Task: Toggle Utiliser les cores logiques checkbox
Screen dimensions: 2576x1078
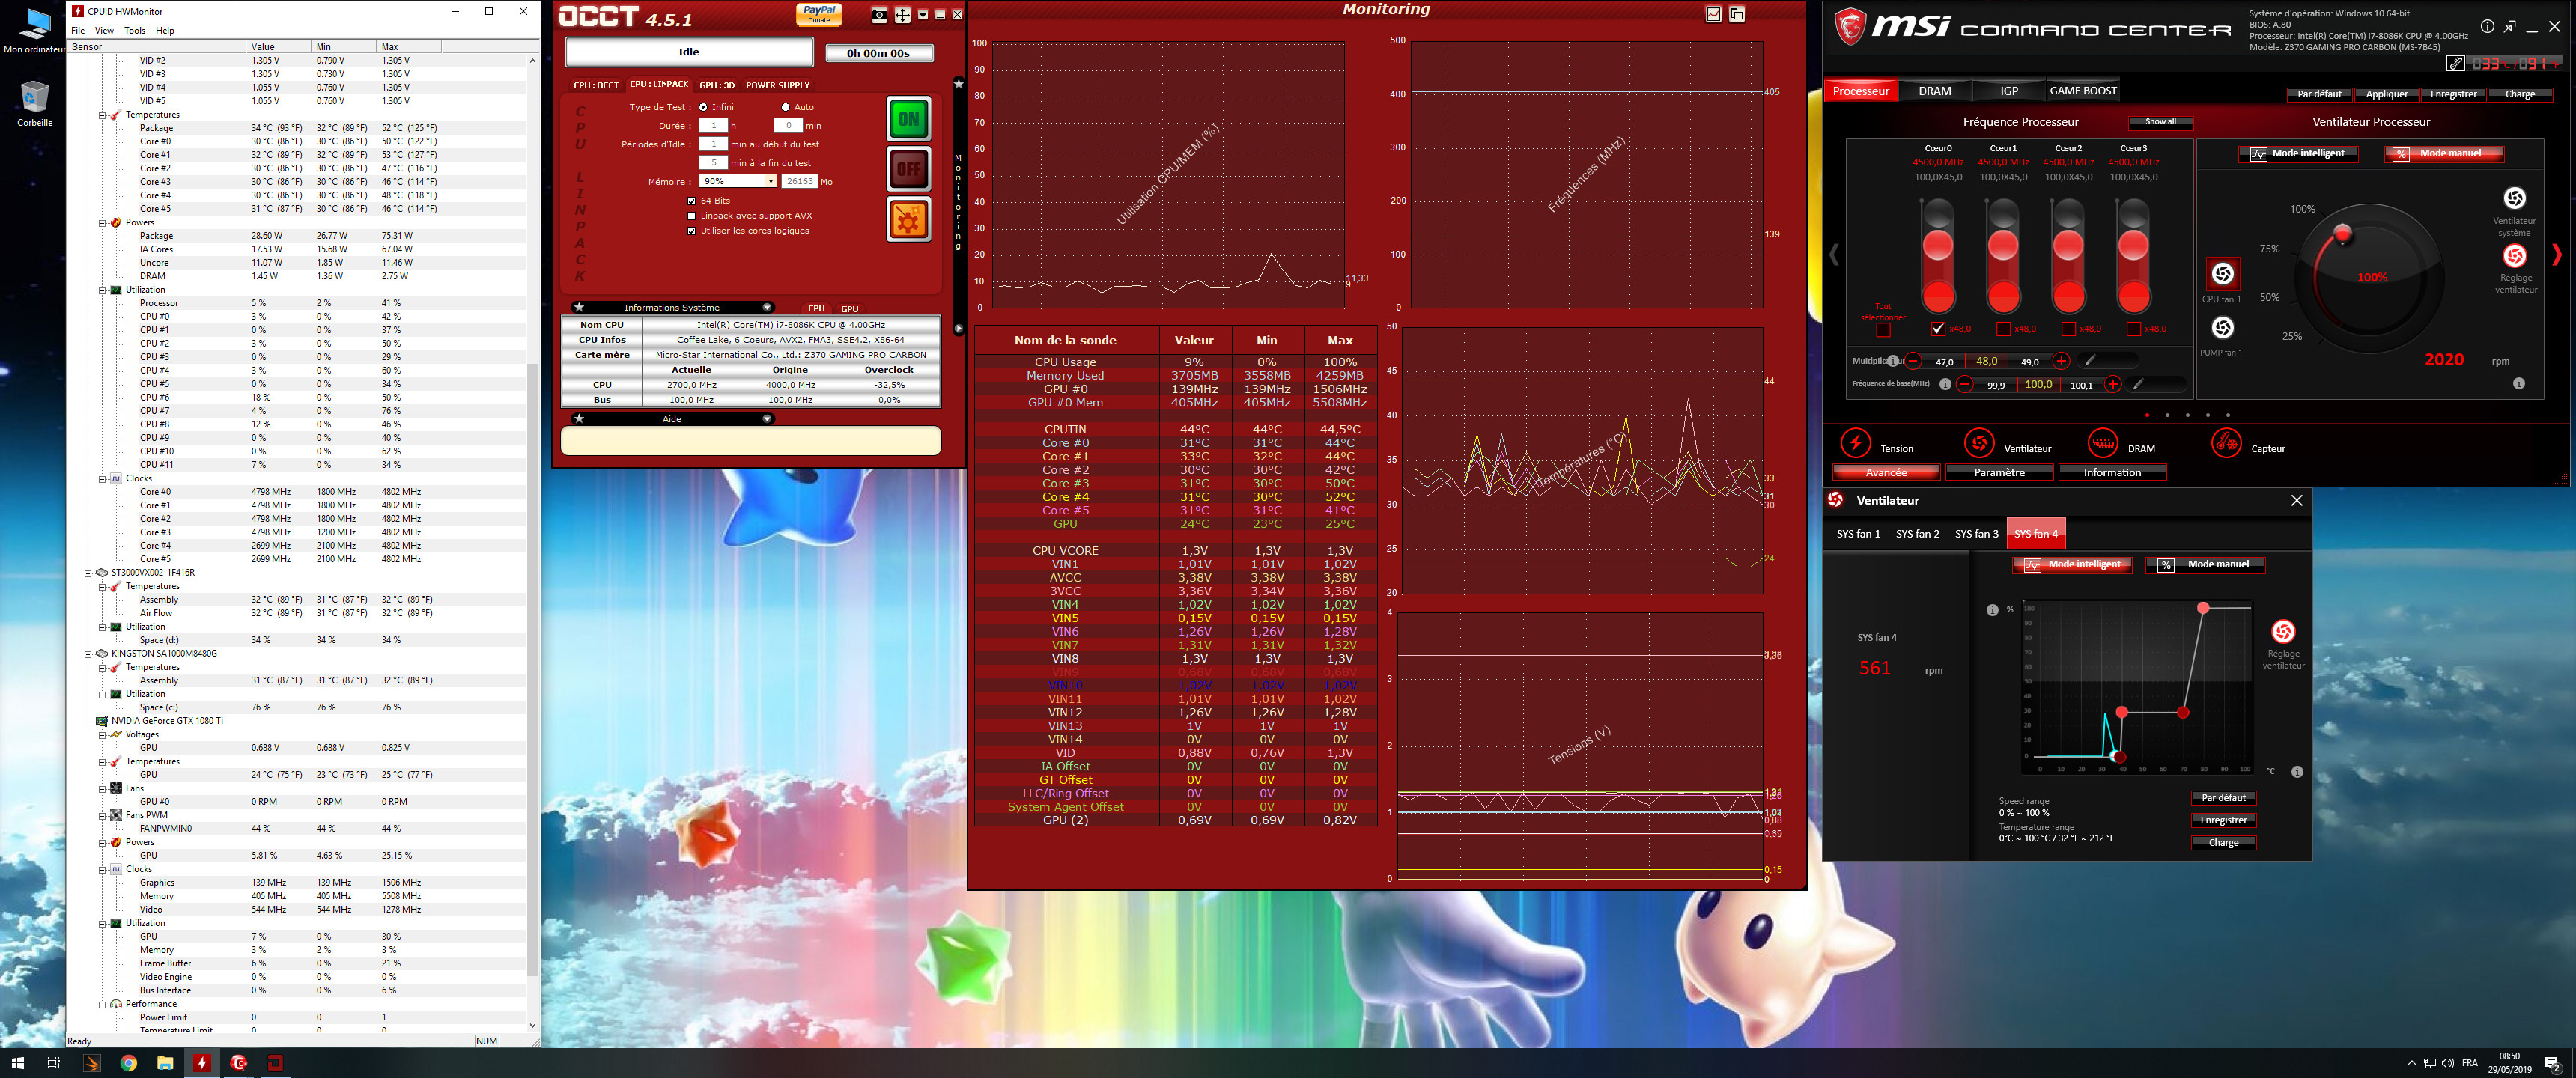Action: pos(691,231)
